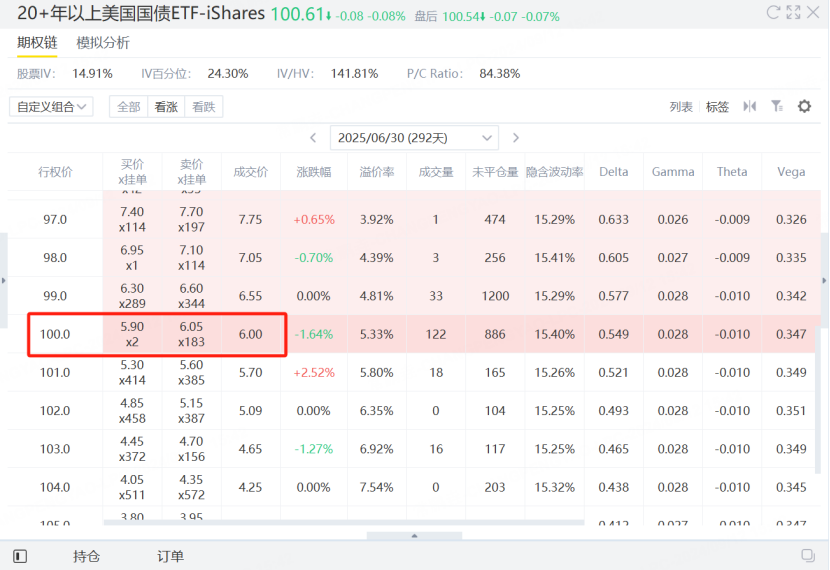Click the Delta value 0.493
Screen dimensions: 830x570
(x=614, y=411)
